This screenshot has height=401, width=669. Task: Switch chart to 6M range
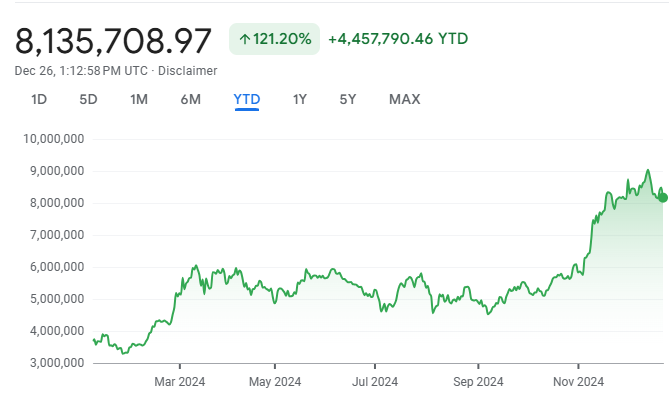click(x=191, y=99)
